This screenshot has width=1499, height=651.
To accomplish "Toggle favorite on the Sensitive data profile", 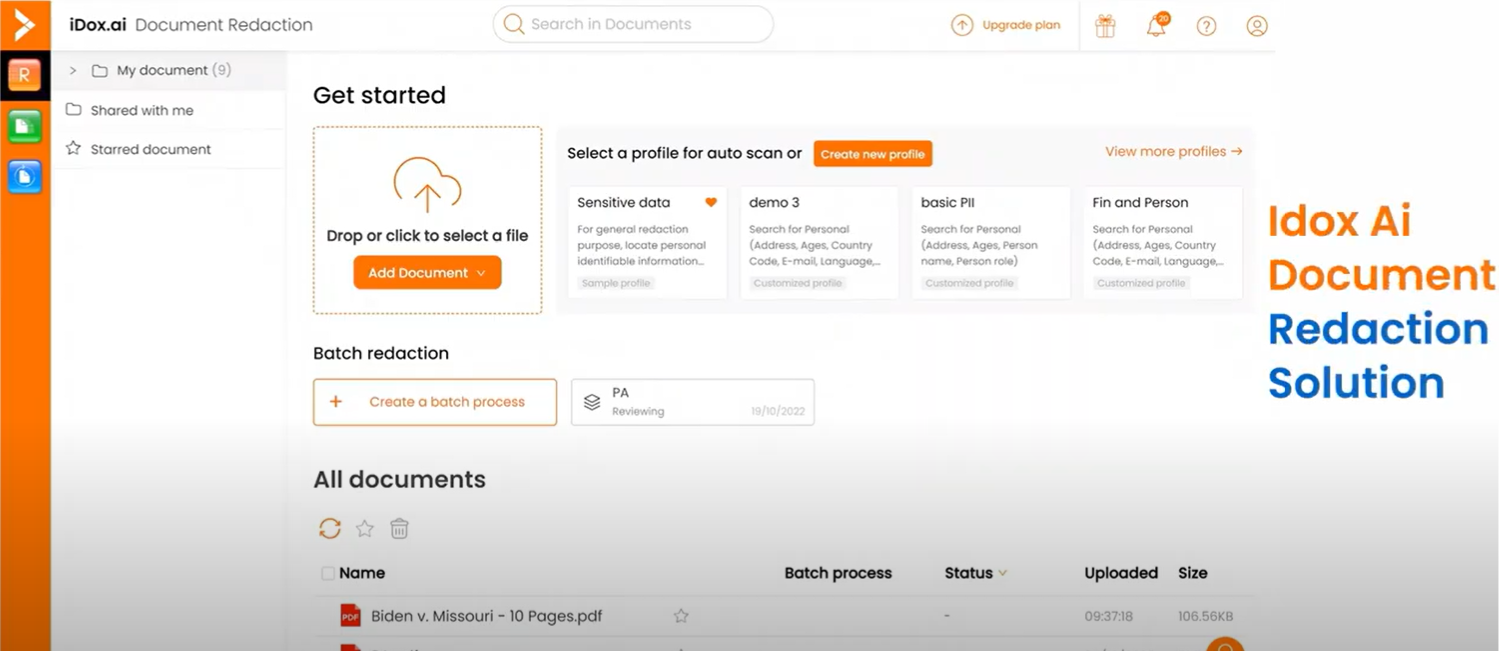I will (710, 201).
